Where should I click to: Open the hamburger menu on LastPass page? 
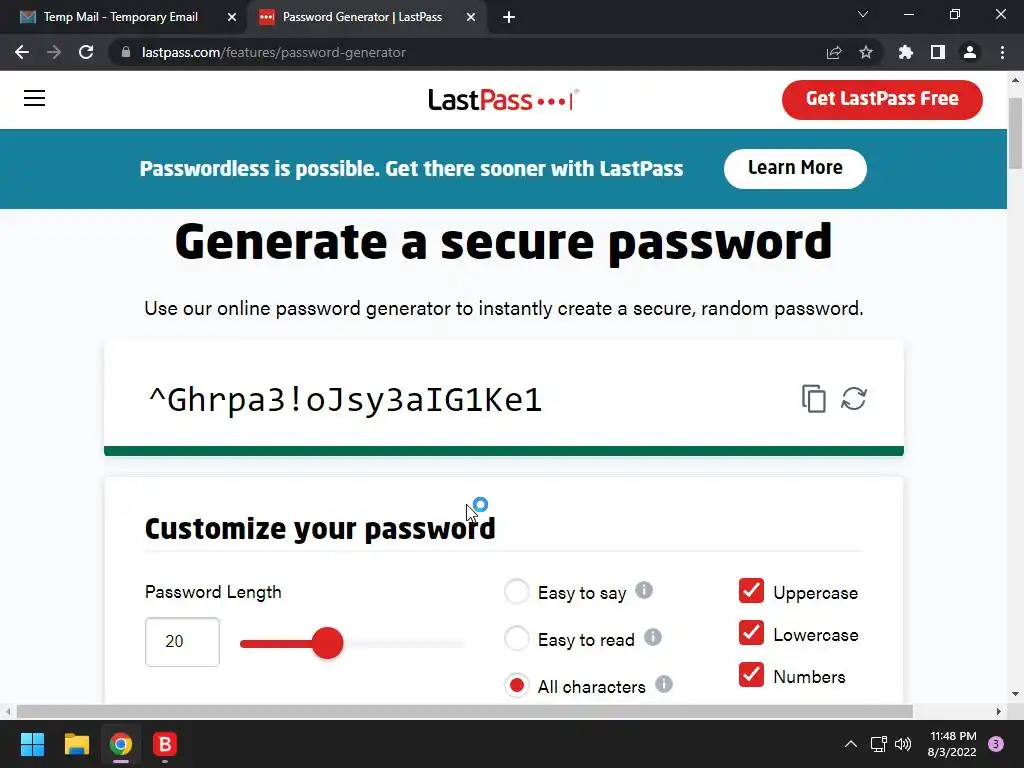point(35,98)
